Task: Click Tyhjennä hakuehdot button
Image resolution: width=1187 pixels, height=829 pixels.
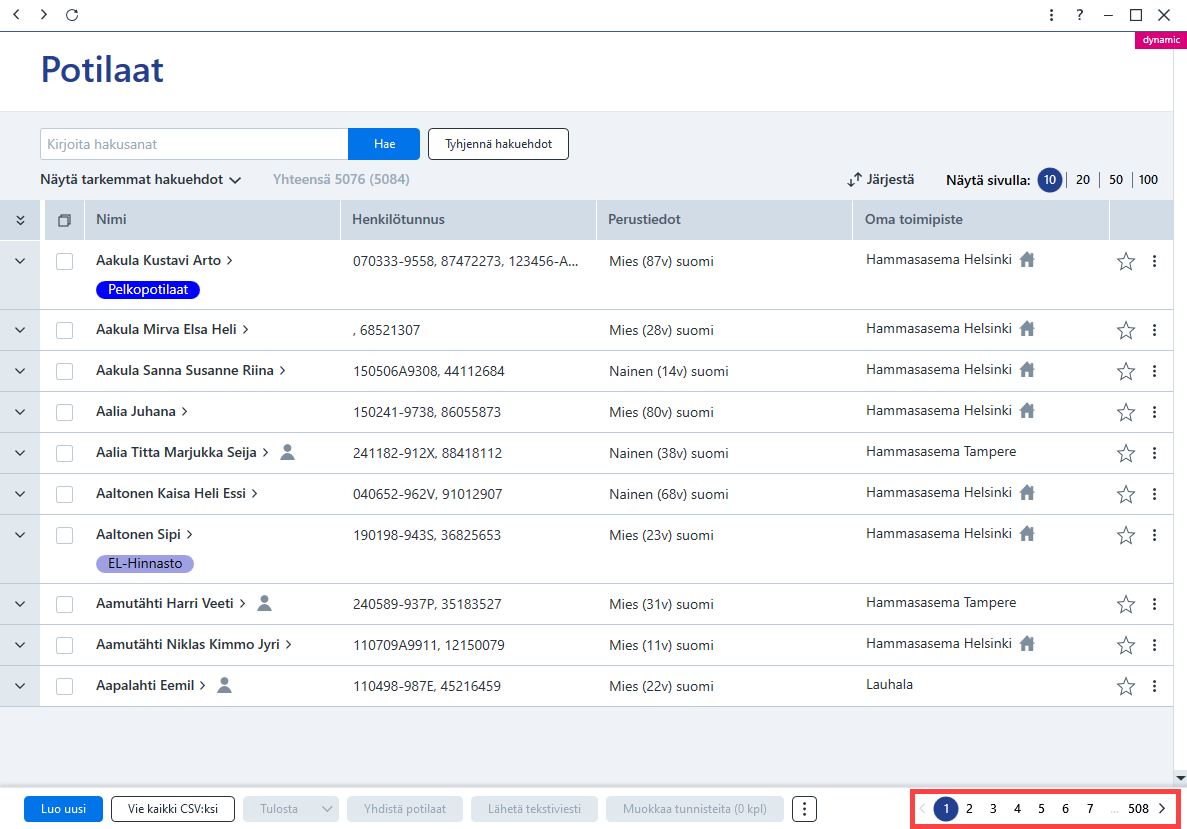Action: (498, 144)
